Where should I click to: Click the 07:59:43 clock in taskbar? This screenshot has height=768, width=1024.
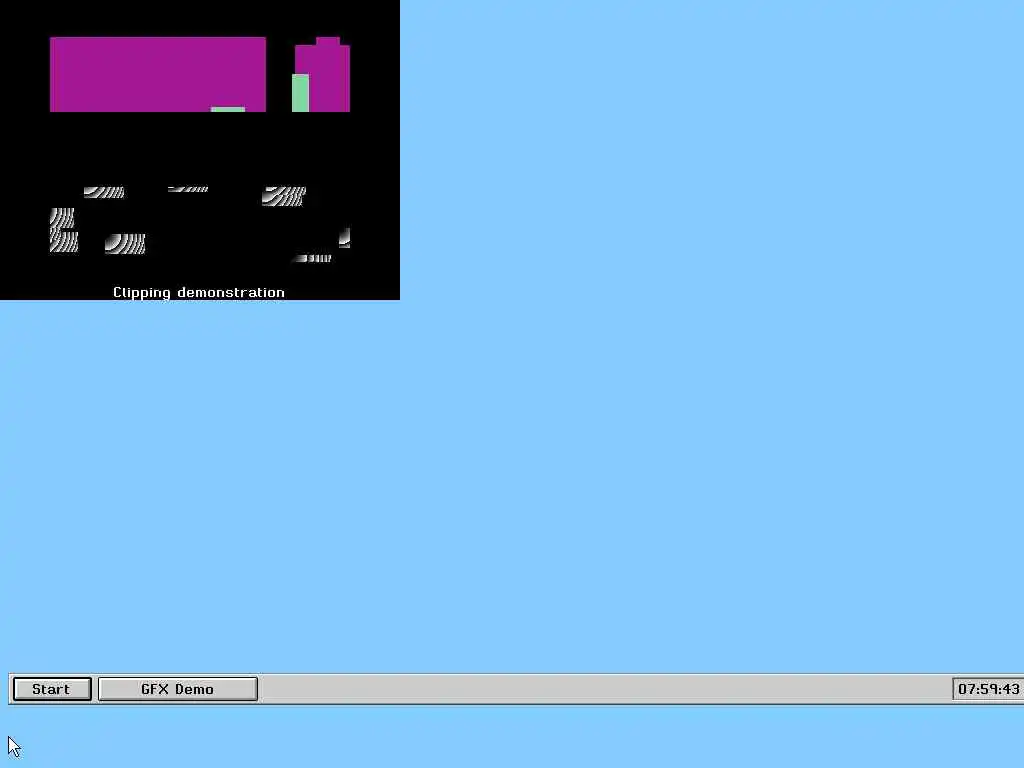point(988,689)
